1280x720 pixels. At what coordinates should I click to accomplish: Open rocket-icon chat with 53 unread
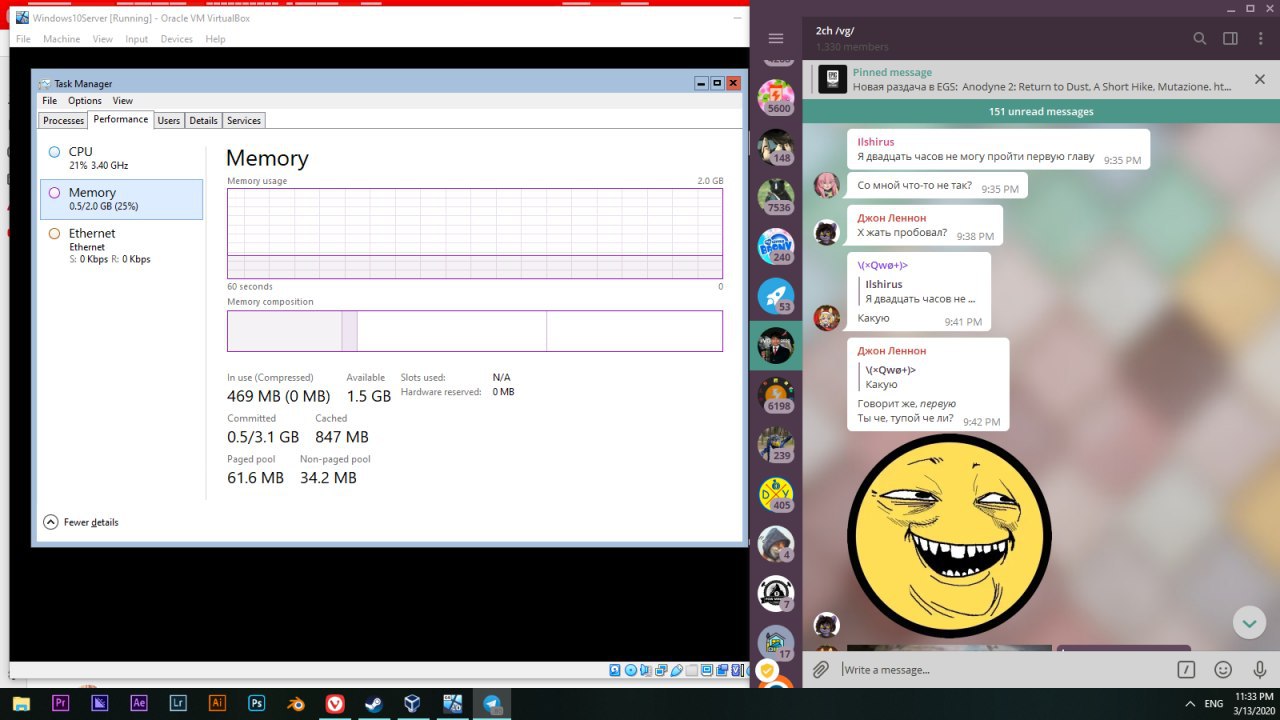point(776,296)
